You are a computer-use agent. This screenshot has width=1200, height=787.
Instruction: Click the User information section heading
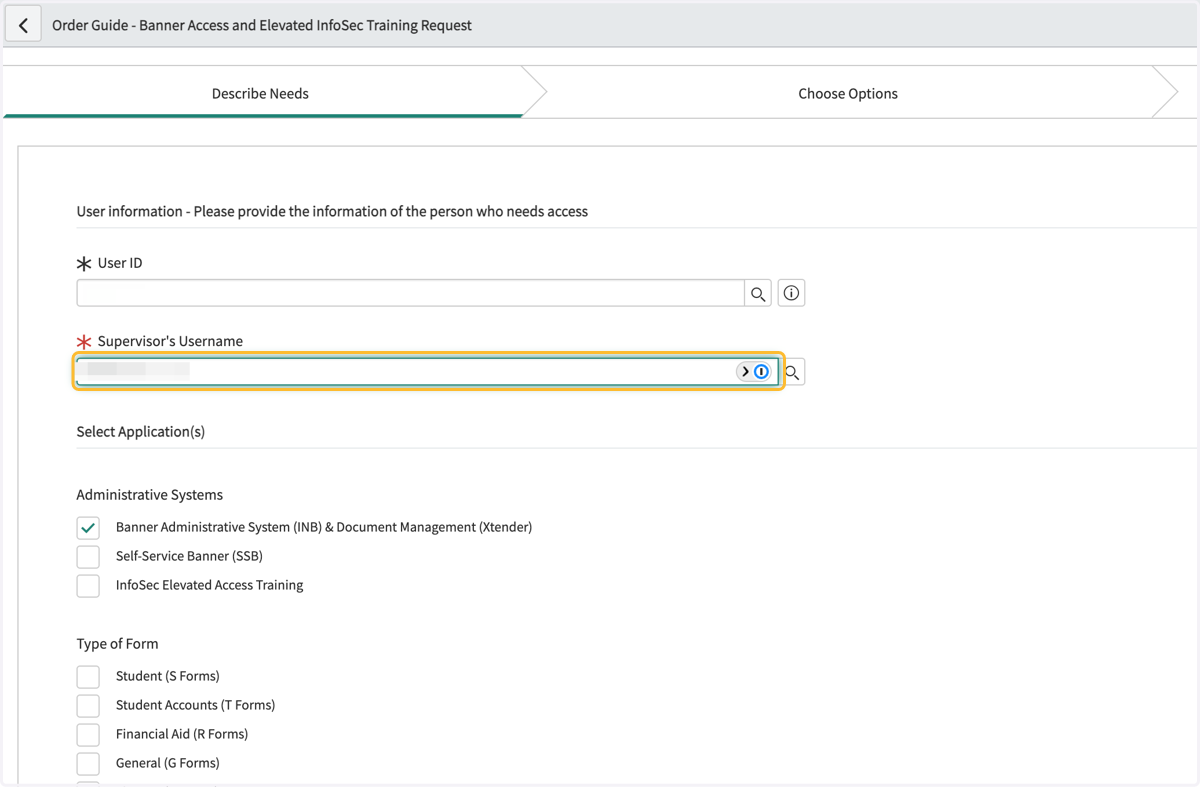(332, 211)
